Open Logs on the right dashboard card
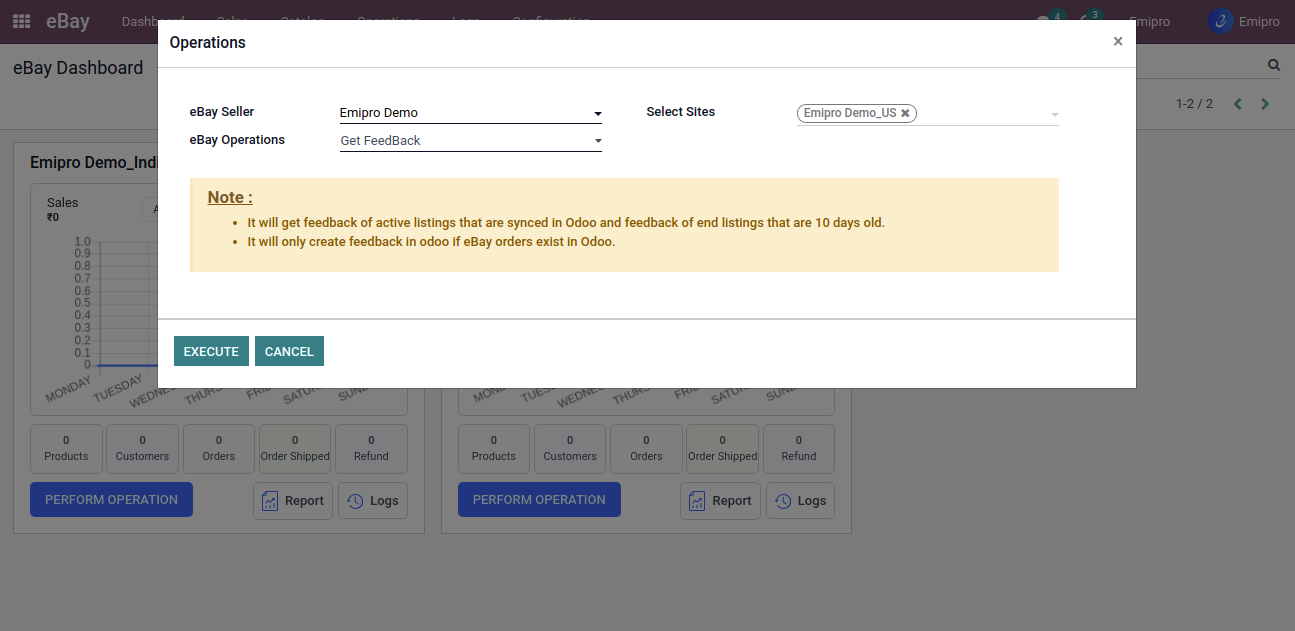The image size is (1295, 631). pyautogui.click(x=800, y=501)
